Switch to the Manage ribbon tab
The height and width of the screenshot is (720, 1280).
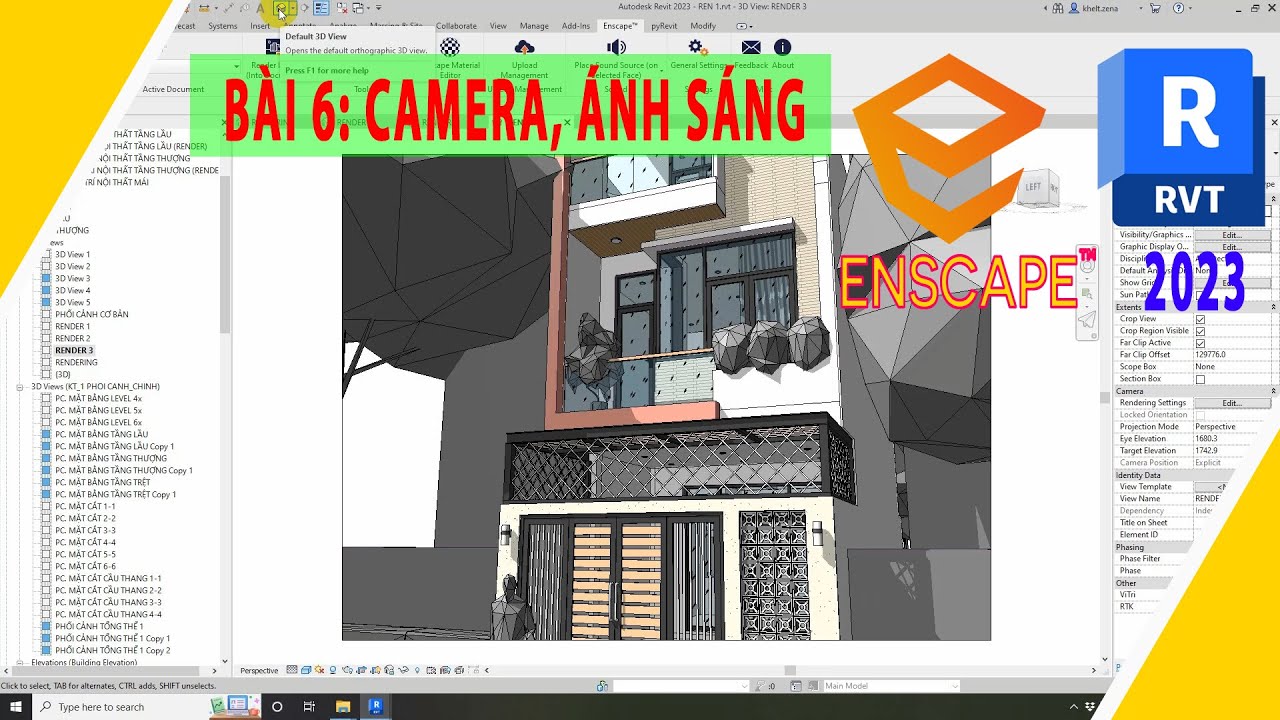pyautogui.click(x=534, y=26)
